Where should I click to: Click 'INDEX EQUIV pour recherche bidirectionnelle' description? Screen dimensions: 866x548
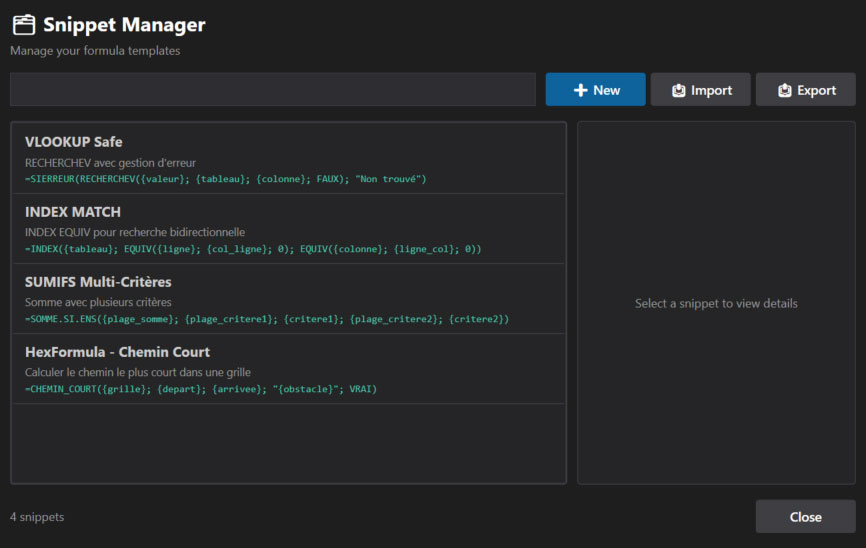pos(135,233)
